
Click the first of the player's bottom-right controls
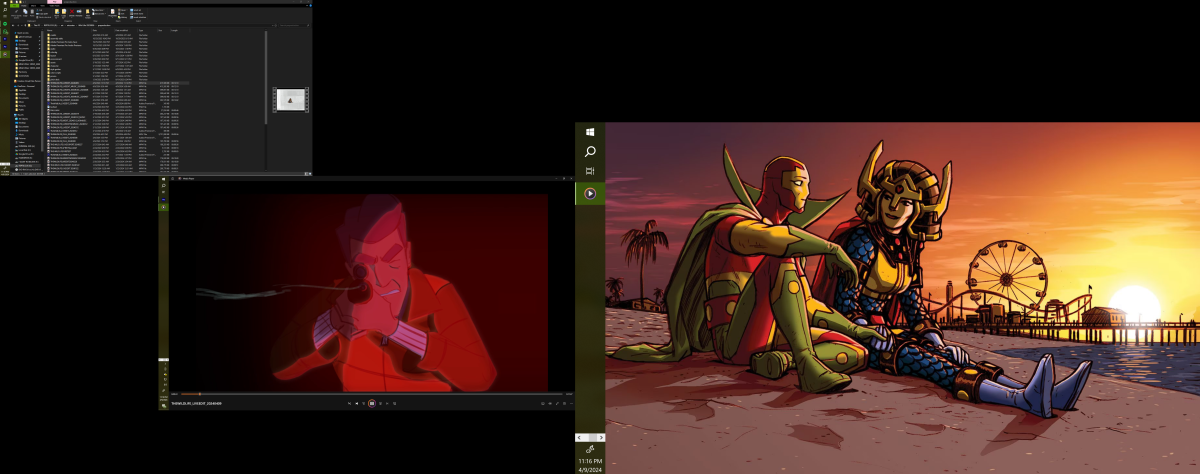(543, 403)
